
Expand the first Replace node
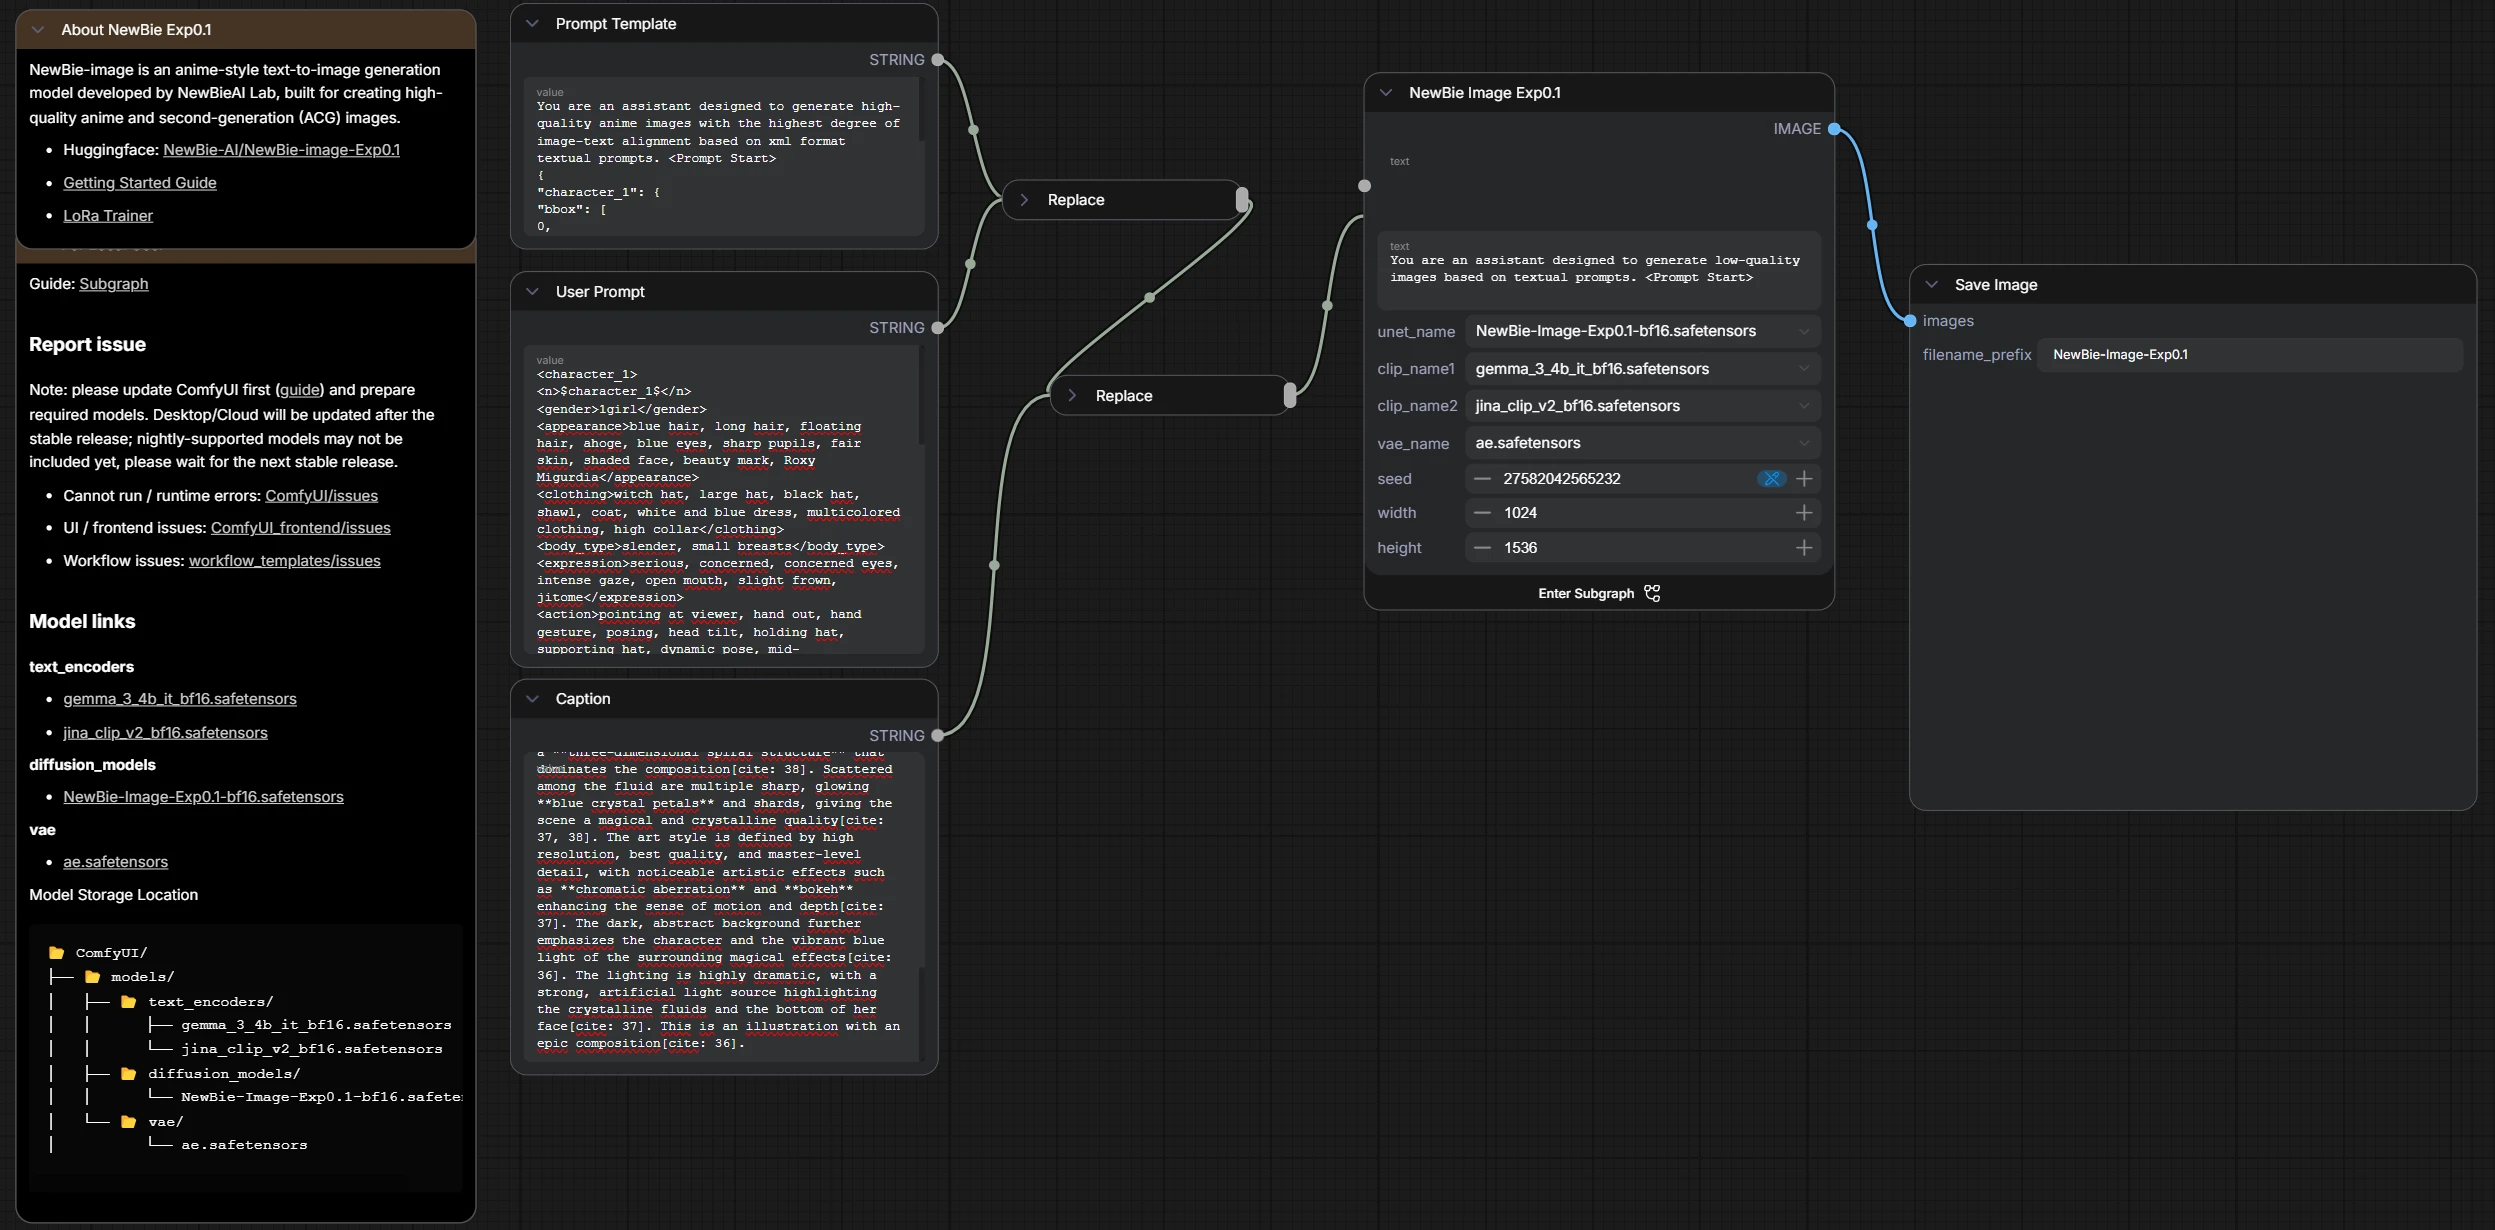tap(1024, 200)
